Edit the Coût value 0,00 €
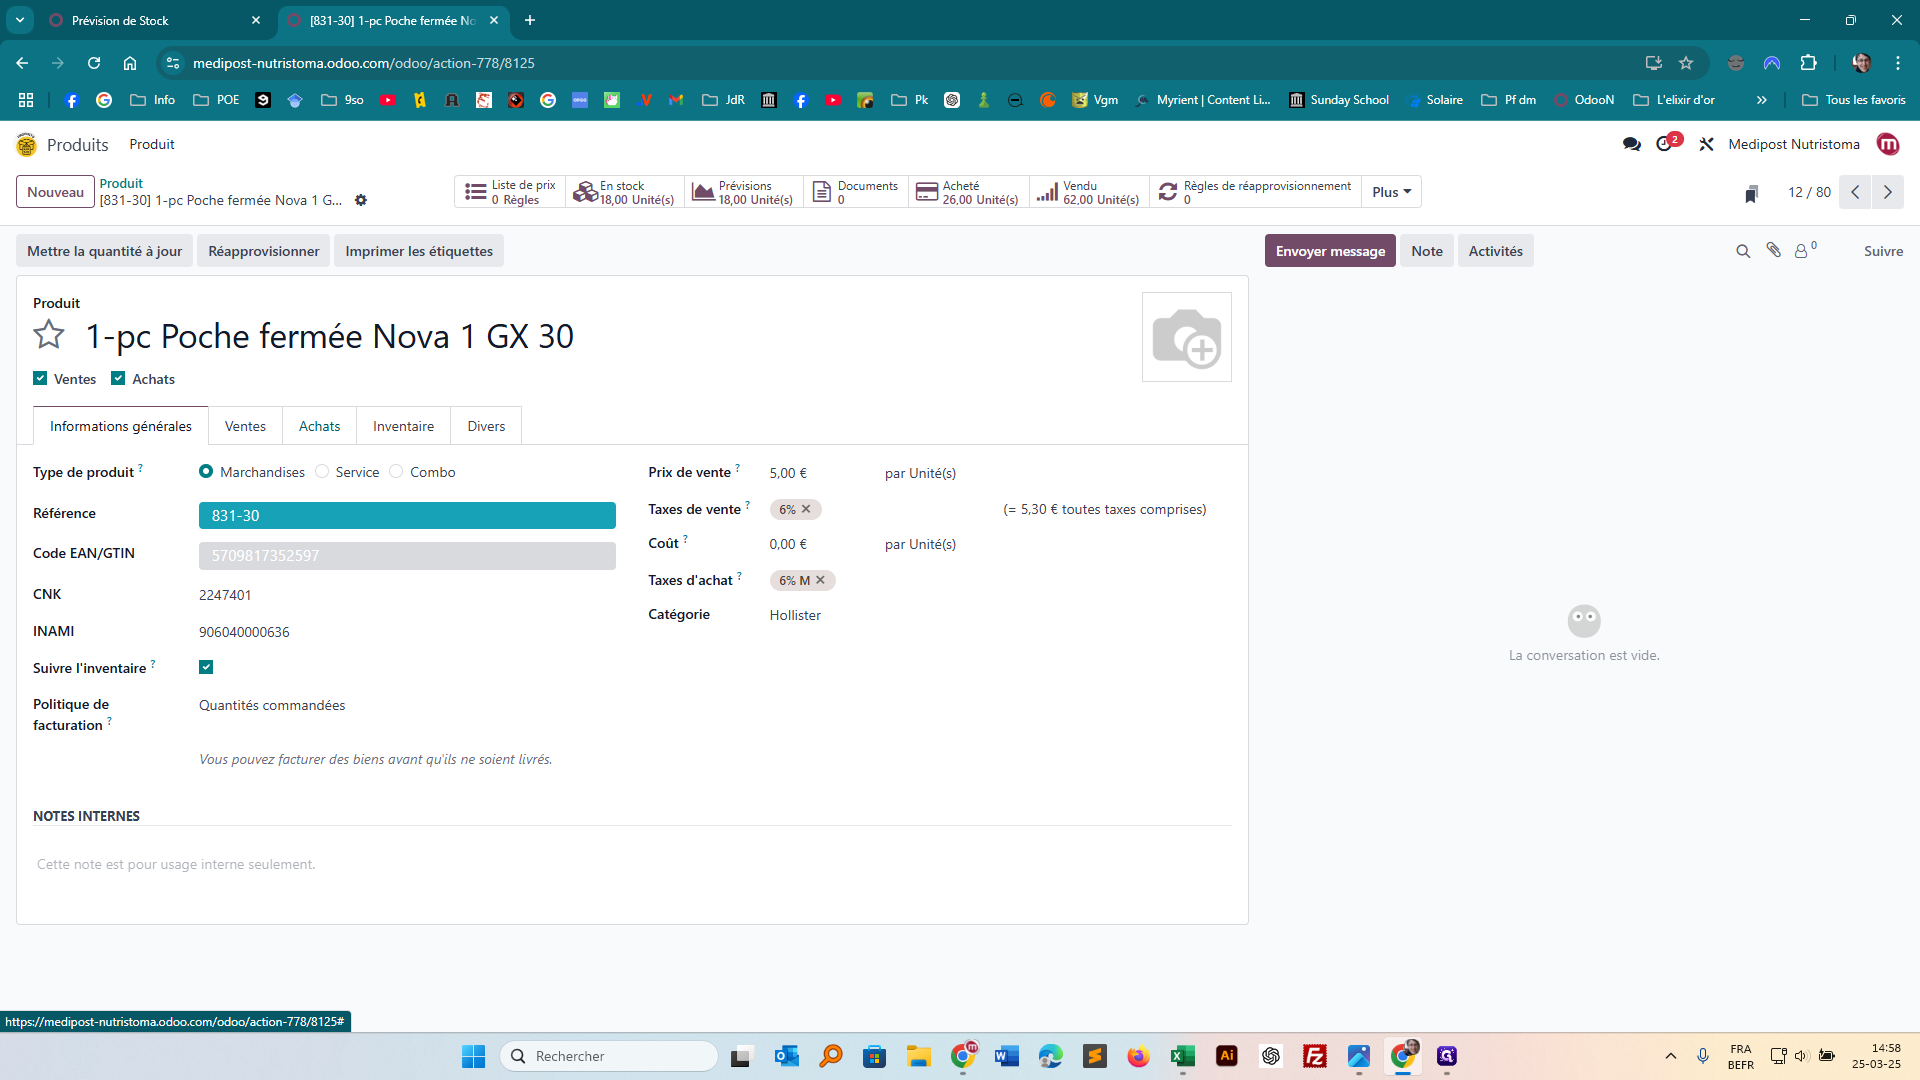 (788, 544)
